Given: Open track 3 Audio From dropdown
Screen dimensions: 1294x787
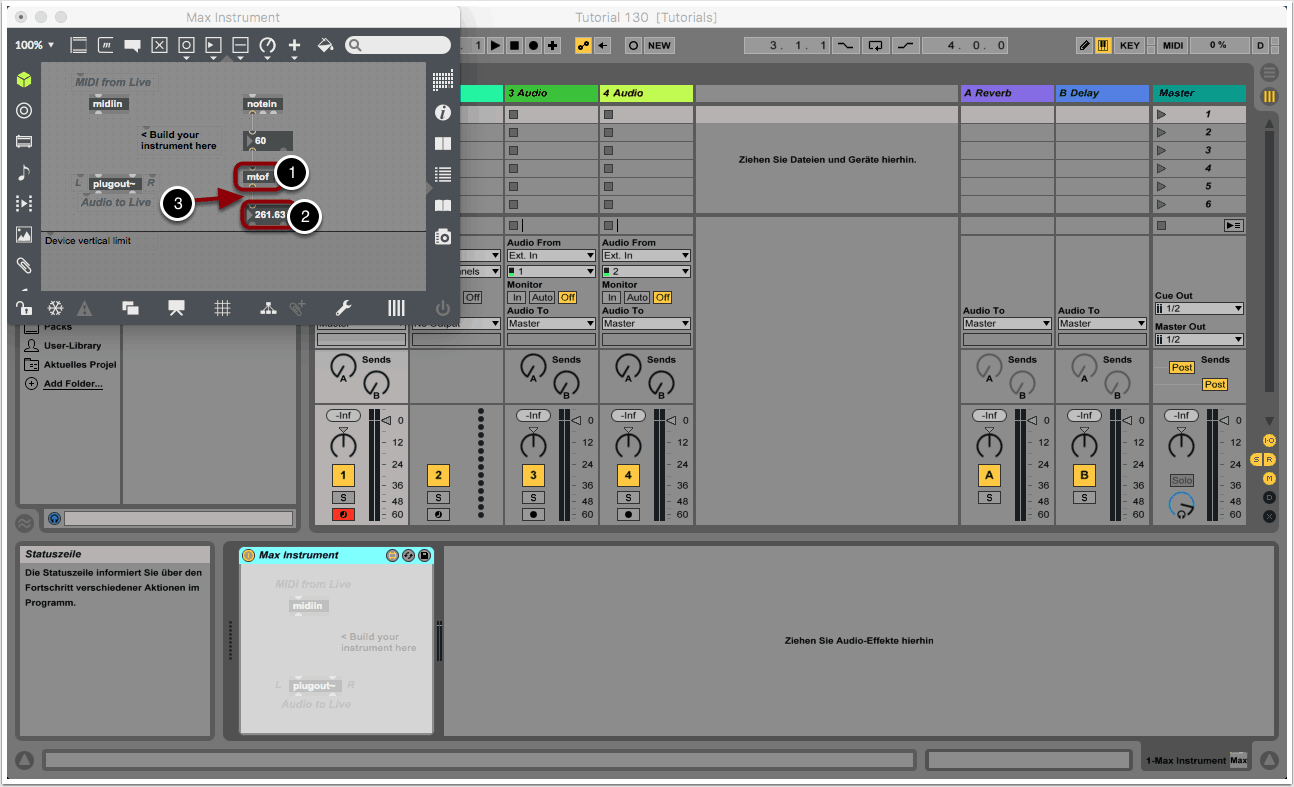Looking at the screenshot, I should coord(551,256).
